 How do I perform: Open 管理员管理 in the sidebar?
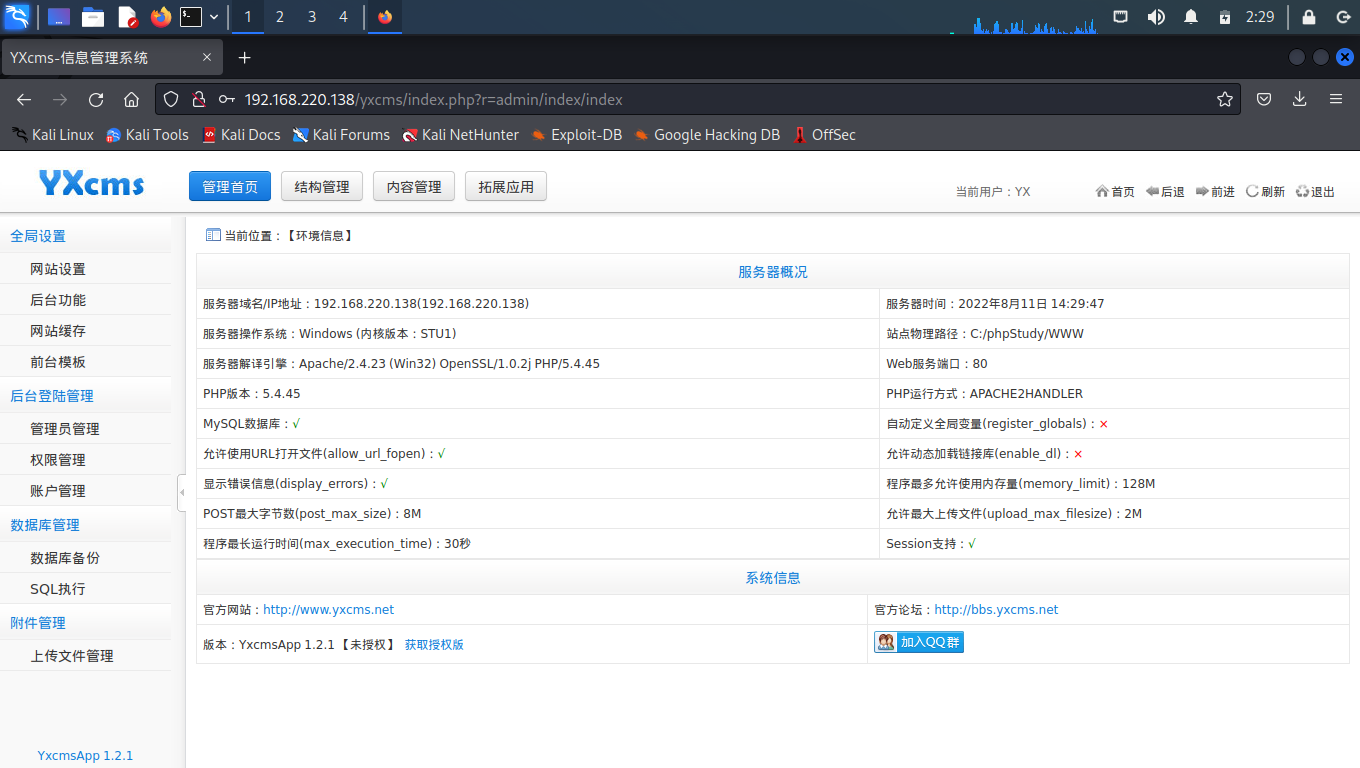[85, 429]
